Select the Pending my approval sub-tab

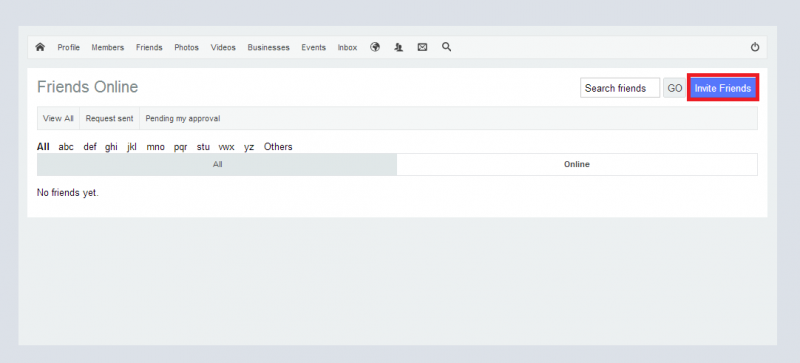(183, 118)
